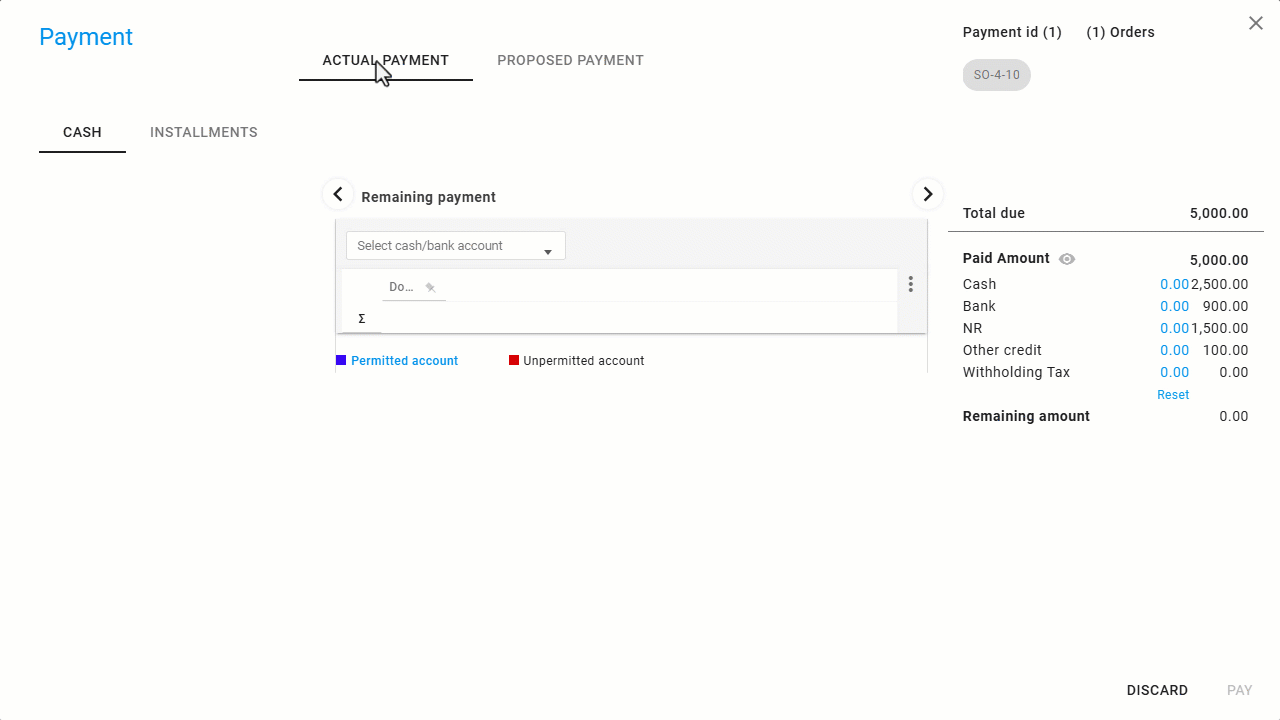Click the (1) Orders label
Image resolution: width=1280 pixels, height=720 pixels.
pos(1120,32)
